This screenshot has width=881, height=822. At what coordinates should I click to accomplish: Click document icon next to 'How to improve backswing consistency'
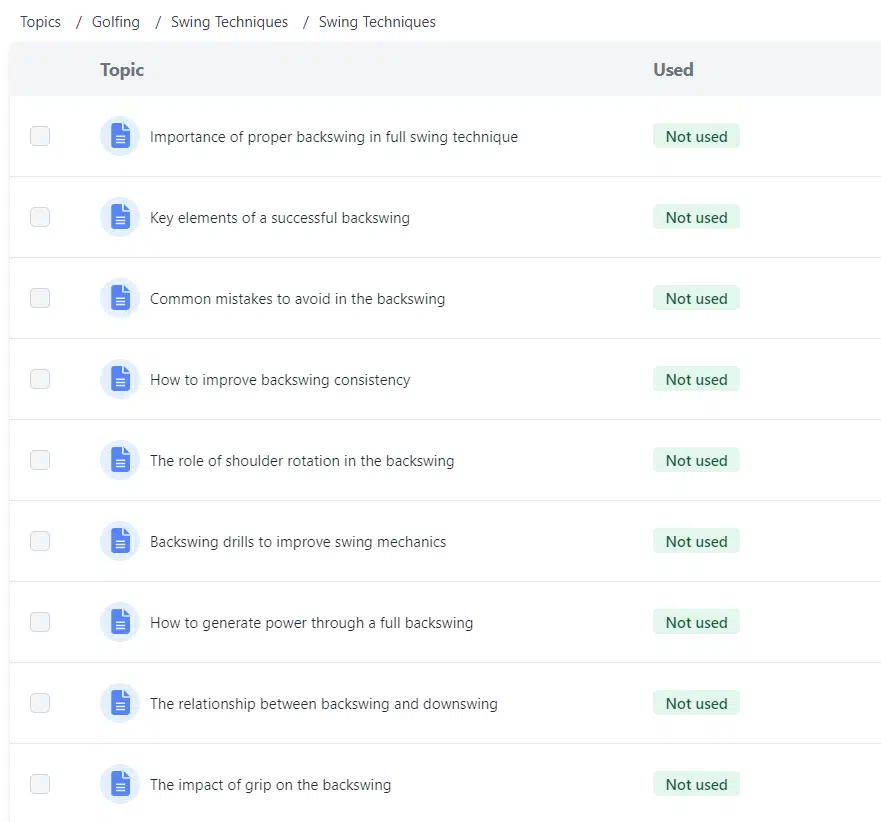tap(120, 379)
